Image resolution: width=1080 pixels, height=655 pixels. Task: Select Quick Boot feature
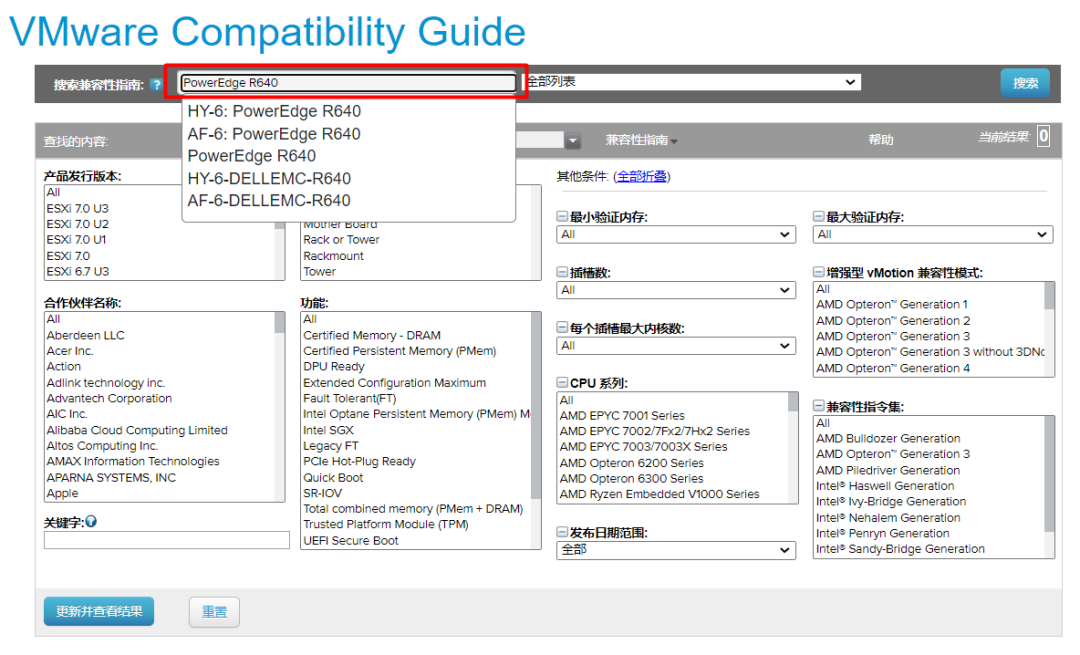(333, 477)
